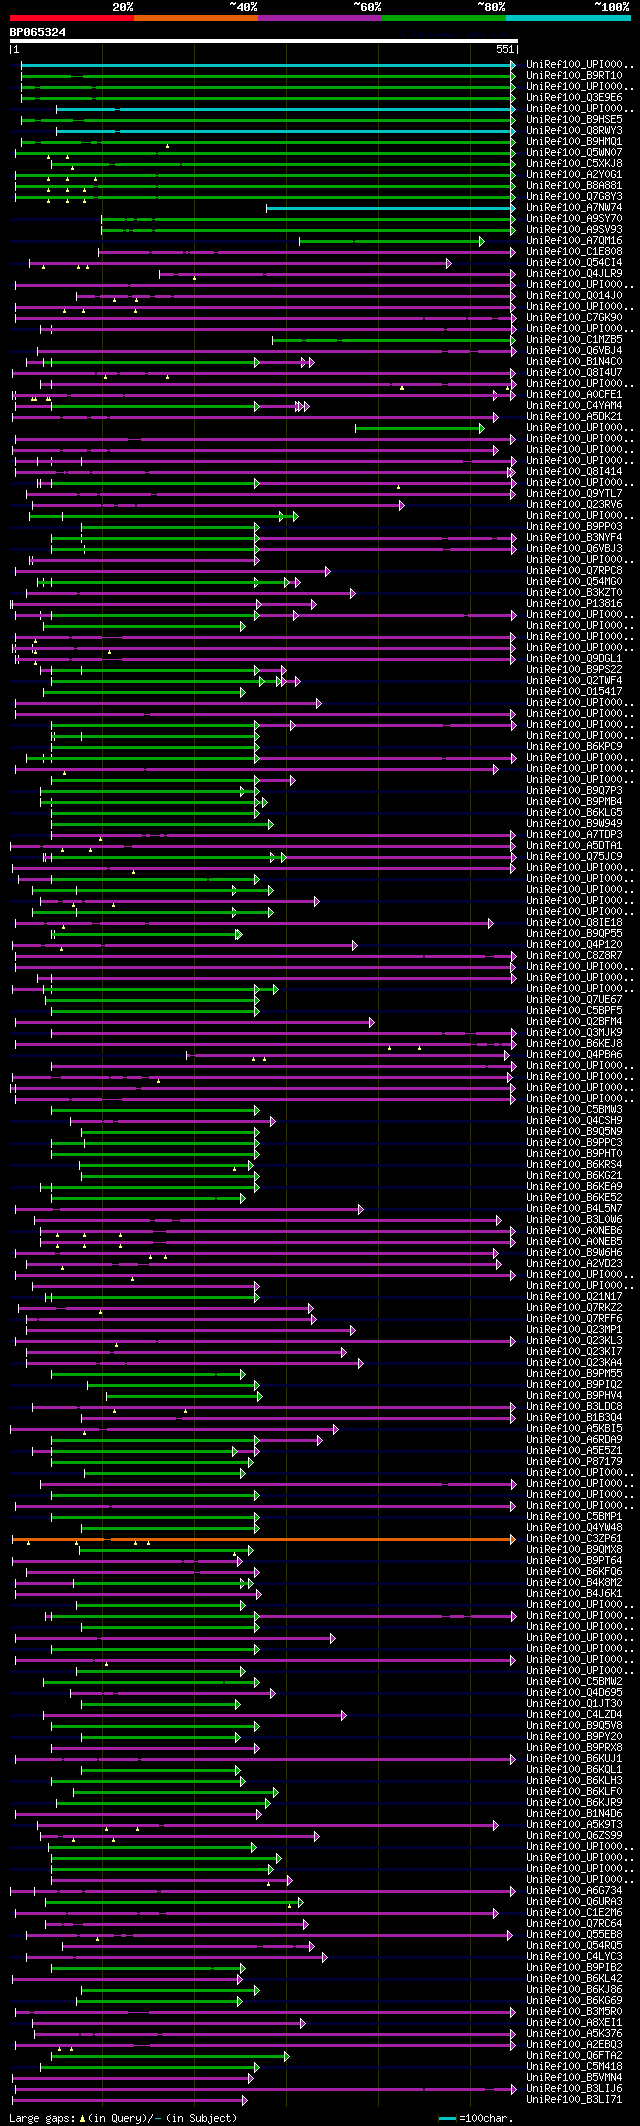This screenshot has height=2126, width=640.
Task: Select the UniRef100_Q3MJK9 label
Action: (574, 1032)
